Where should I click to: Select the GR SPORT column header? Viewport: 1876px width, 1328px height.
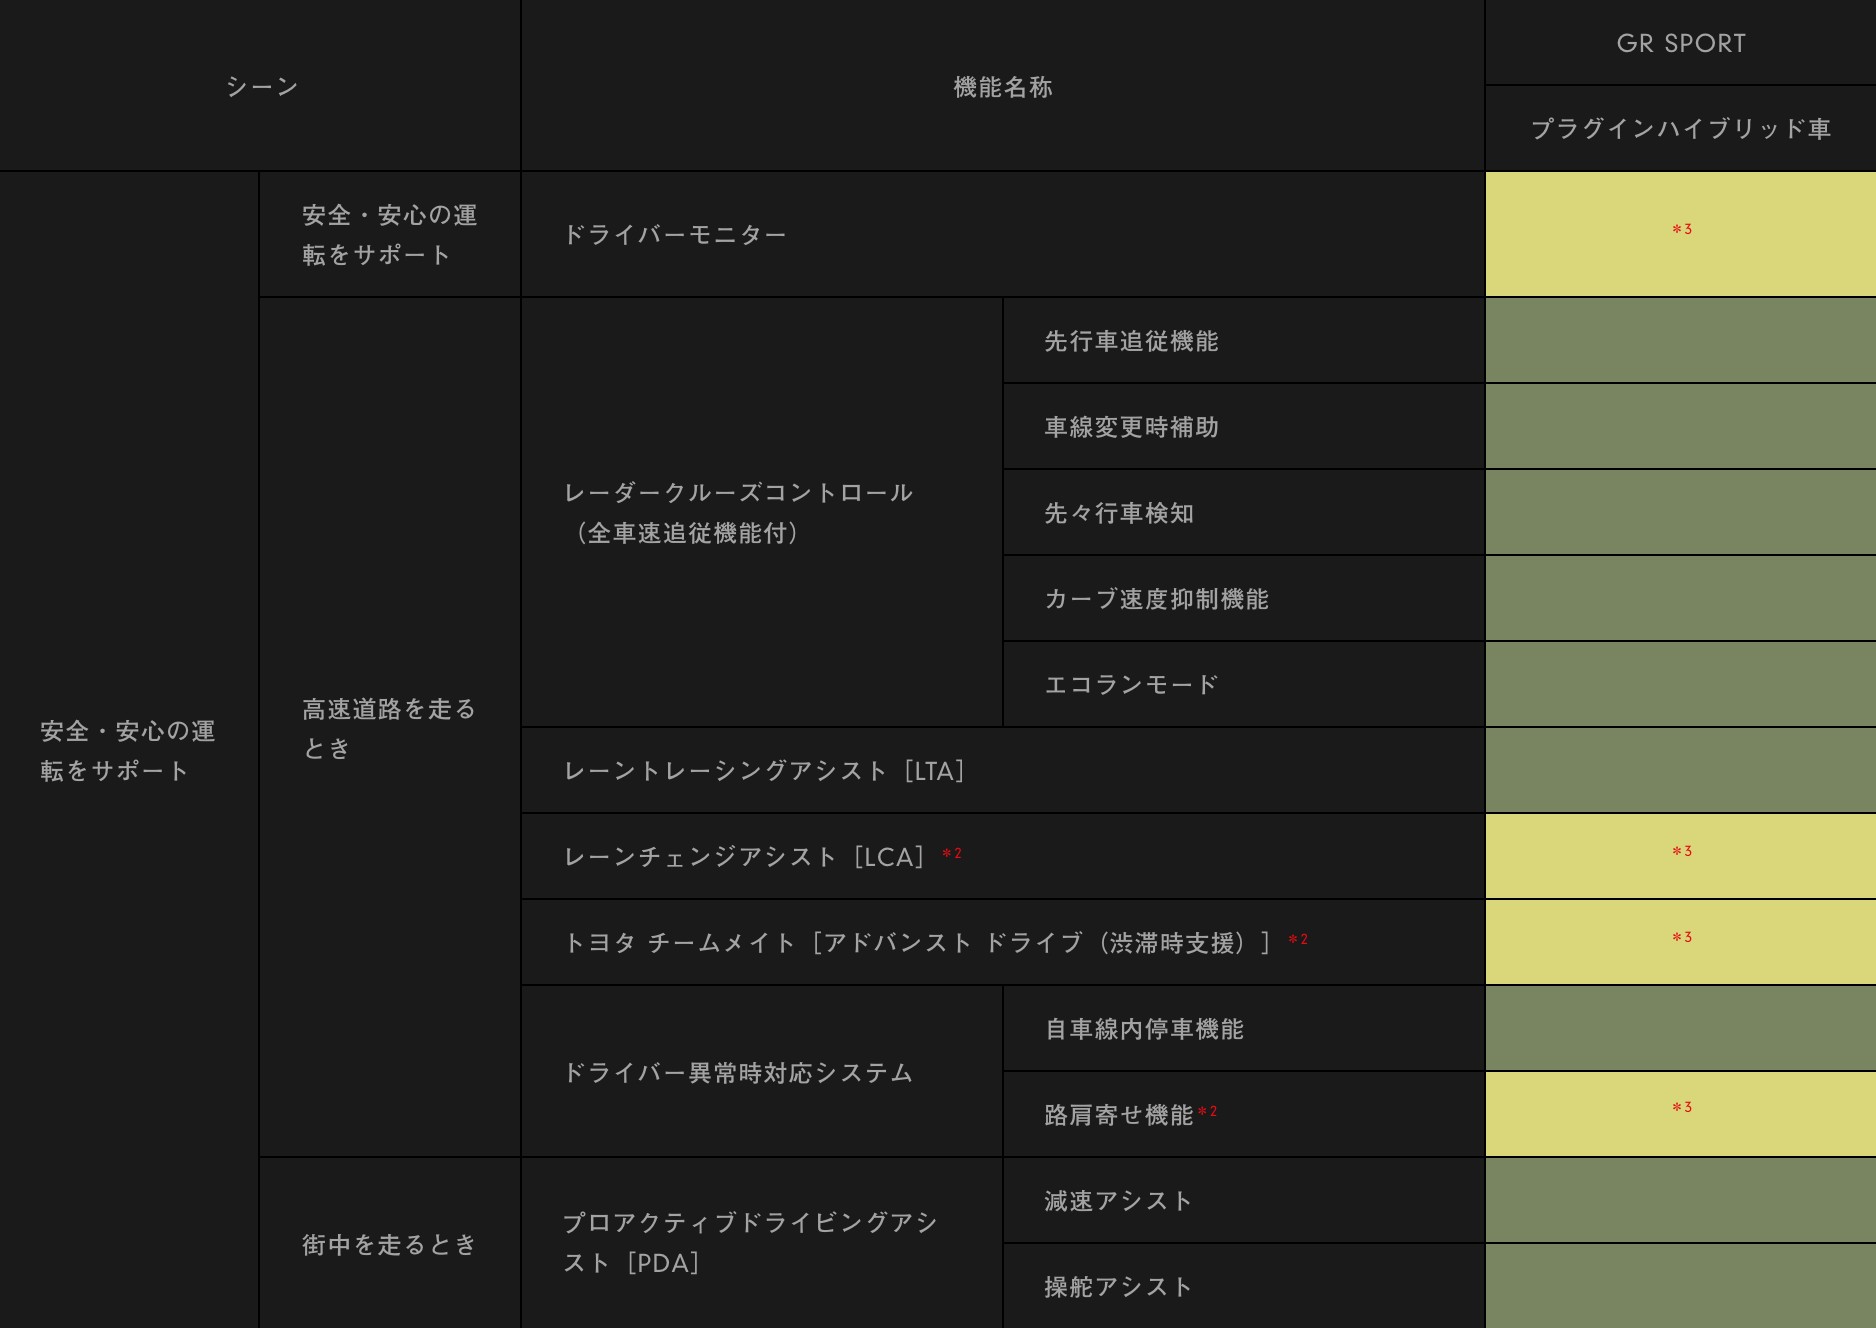coord(1681,44)
